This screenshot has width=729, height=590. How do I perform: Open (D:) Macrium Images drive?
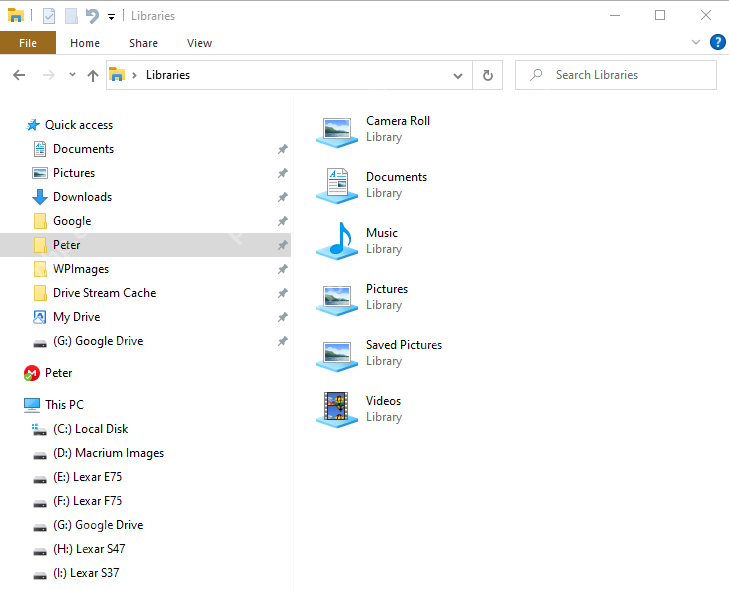pyautogui.click(x=108, y=453)
